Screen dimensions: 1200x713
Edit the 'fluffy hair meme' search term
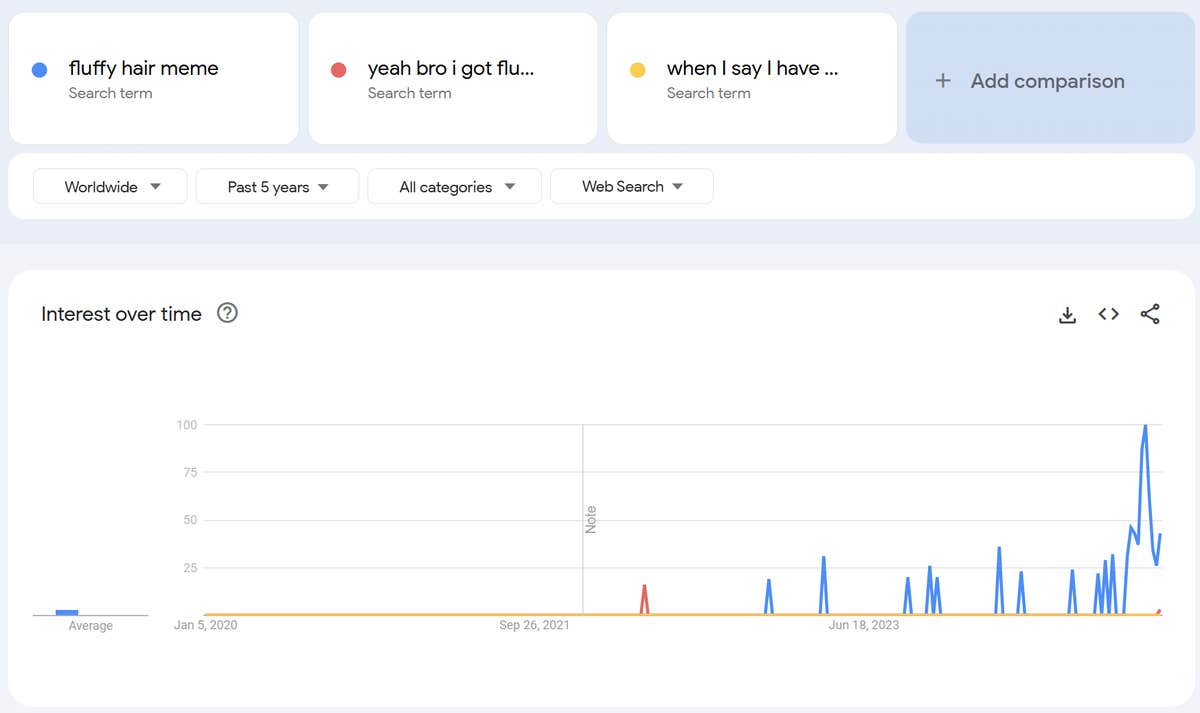coord(143,68)
